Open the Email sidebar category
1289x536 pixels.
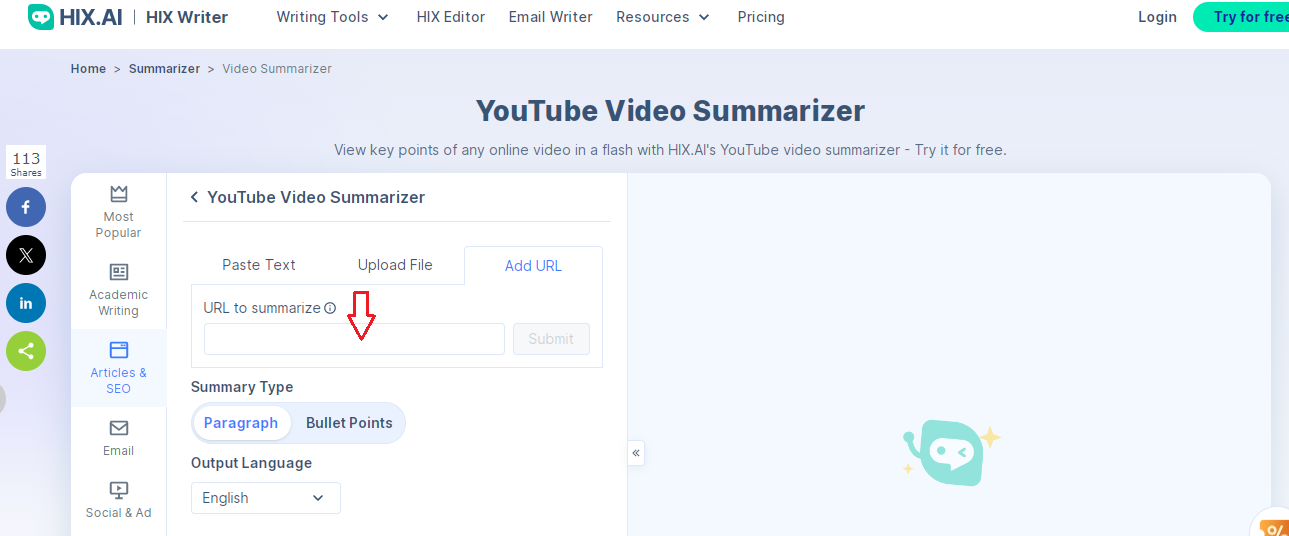118,438
